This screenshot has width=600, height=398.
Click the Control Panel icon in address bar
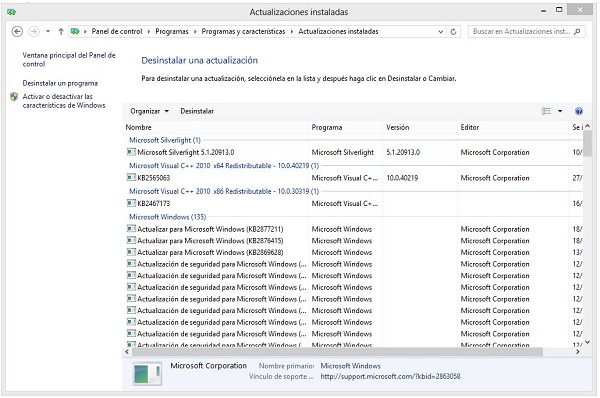(x=75, y=31)
